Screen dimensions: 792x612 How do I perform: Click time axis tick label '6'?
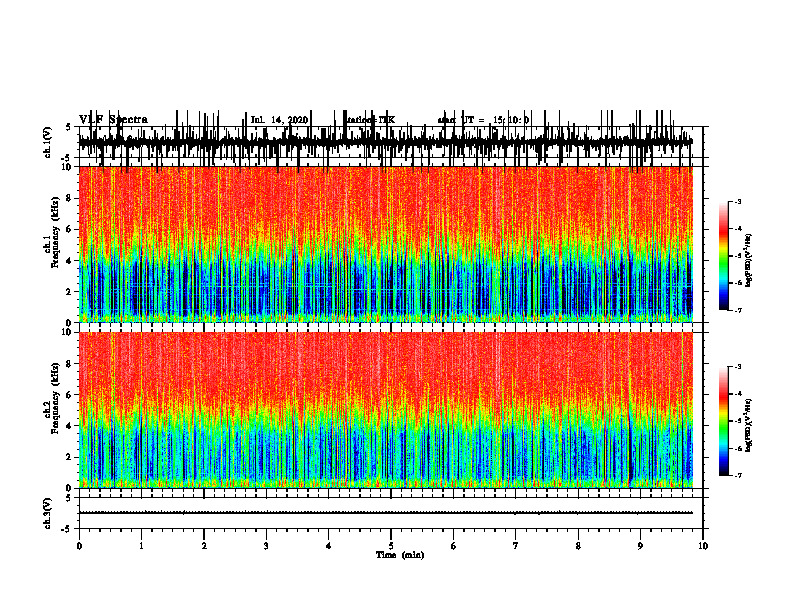click(453, 546)
